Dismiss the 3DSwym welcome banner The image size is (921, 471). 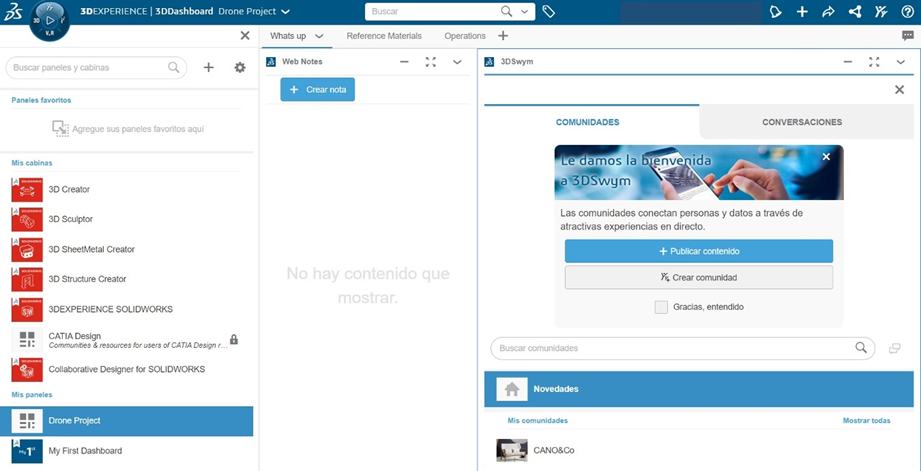coord(826,157)
